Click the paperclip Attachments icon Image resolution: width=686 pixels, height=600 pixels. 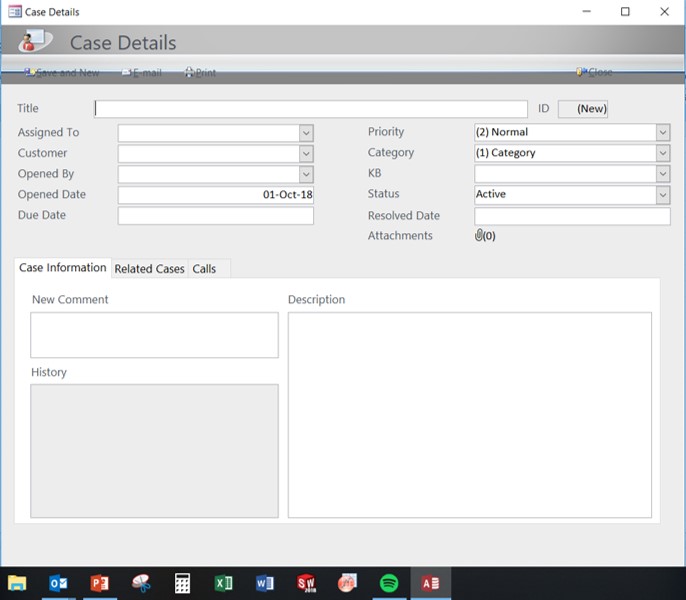coord(479,235)
